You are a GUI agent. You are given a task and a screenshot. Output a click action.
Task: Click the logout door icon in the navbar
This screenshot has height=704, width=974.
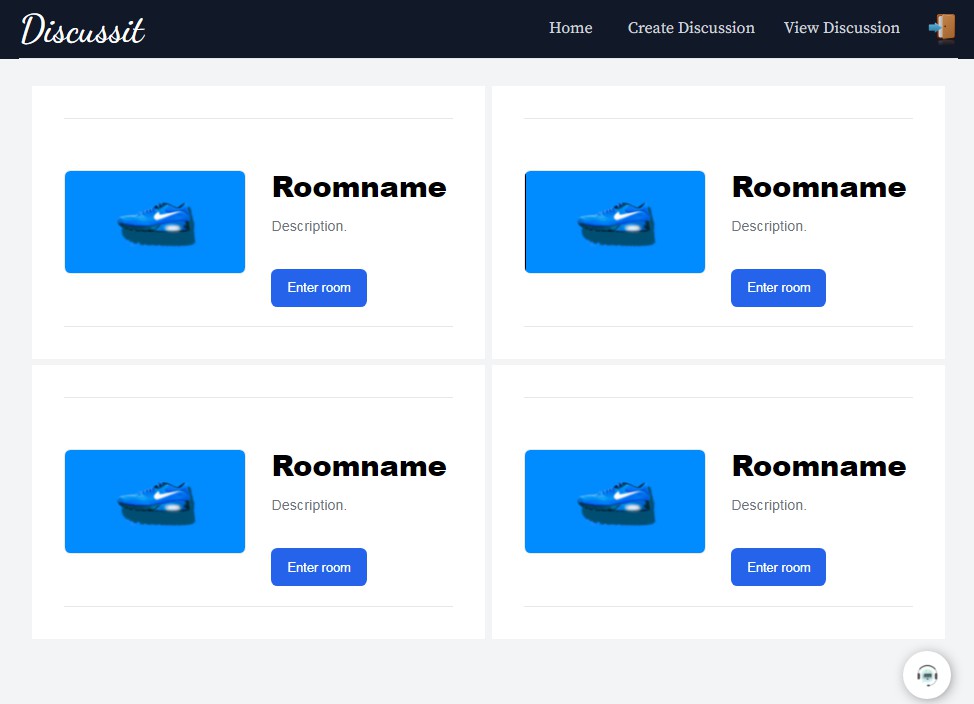pyautogui.click(x=942, y=28)
